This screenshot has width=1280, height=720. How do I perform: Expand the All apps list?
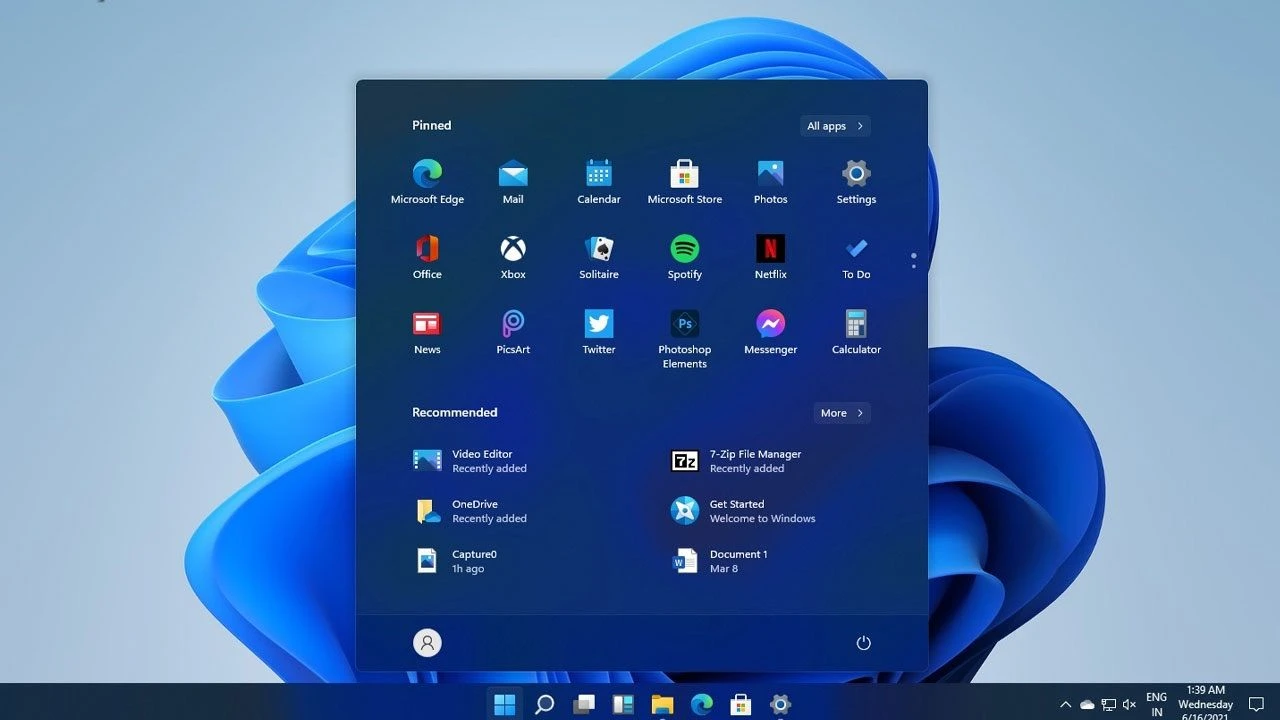tap(834, 125)
